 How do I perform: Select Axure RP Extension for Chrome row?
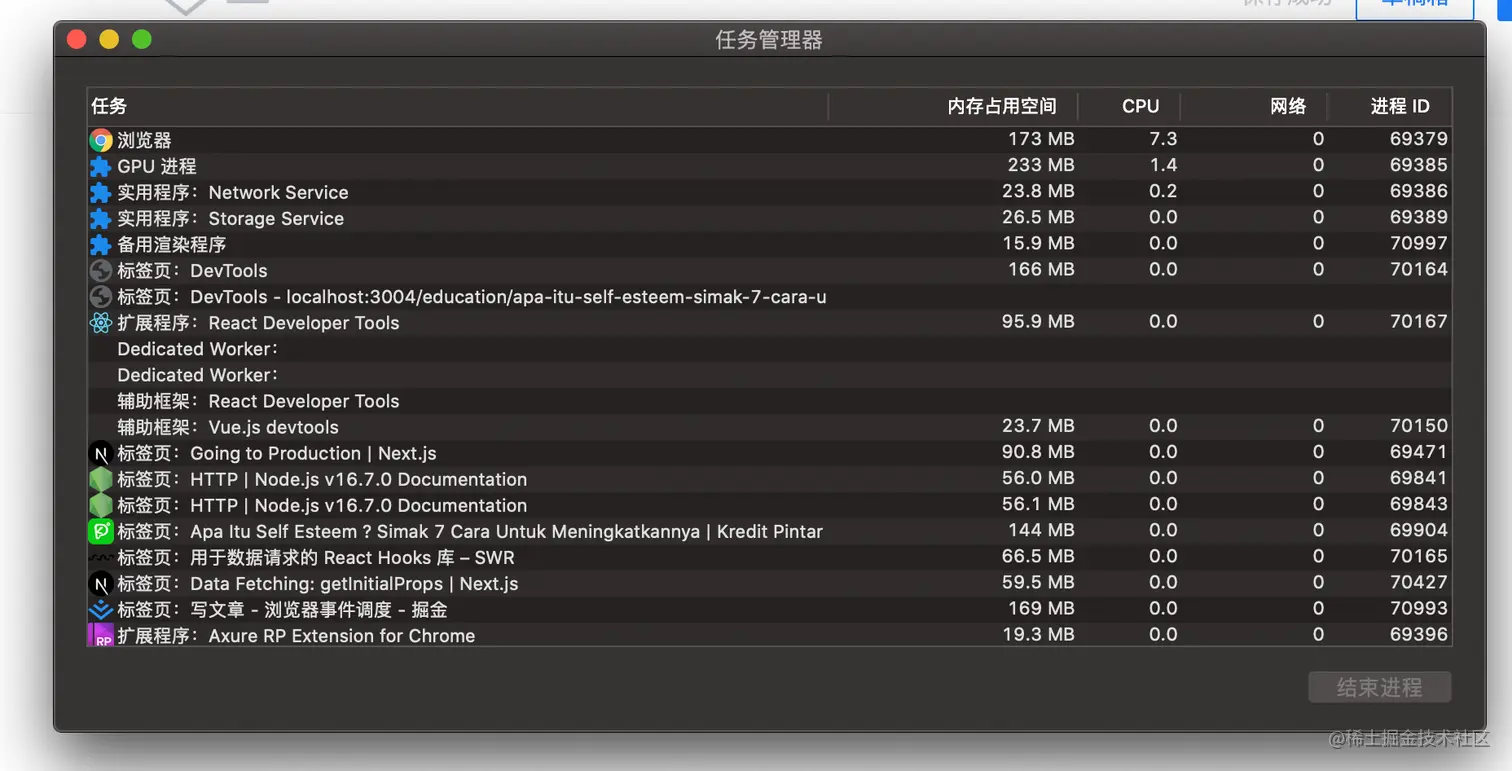click(x=769, y=634)
